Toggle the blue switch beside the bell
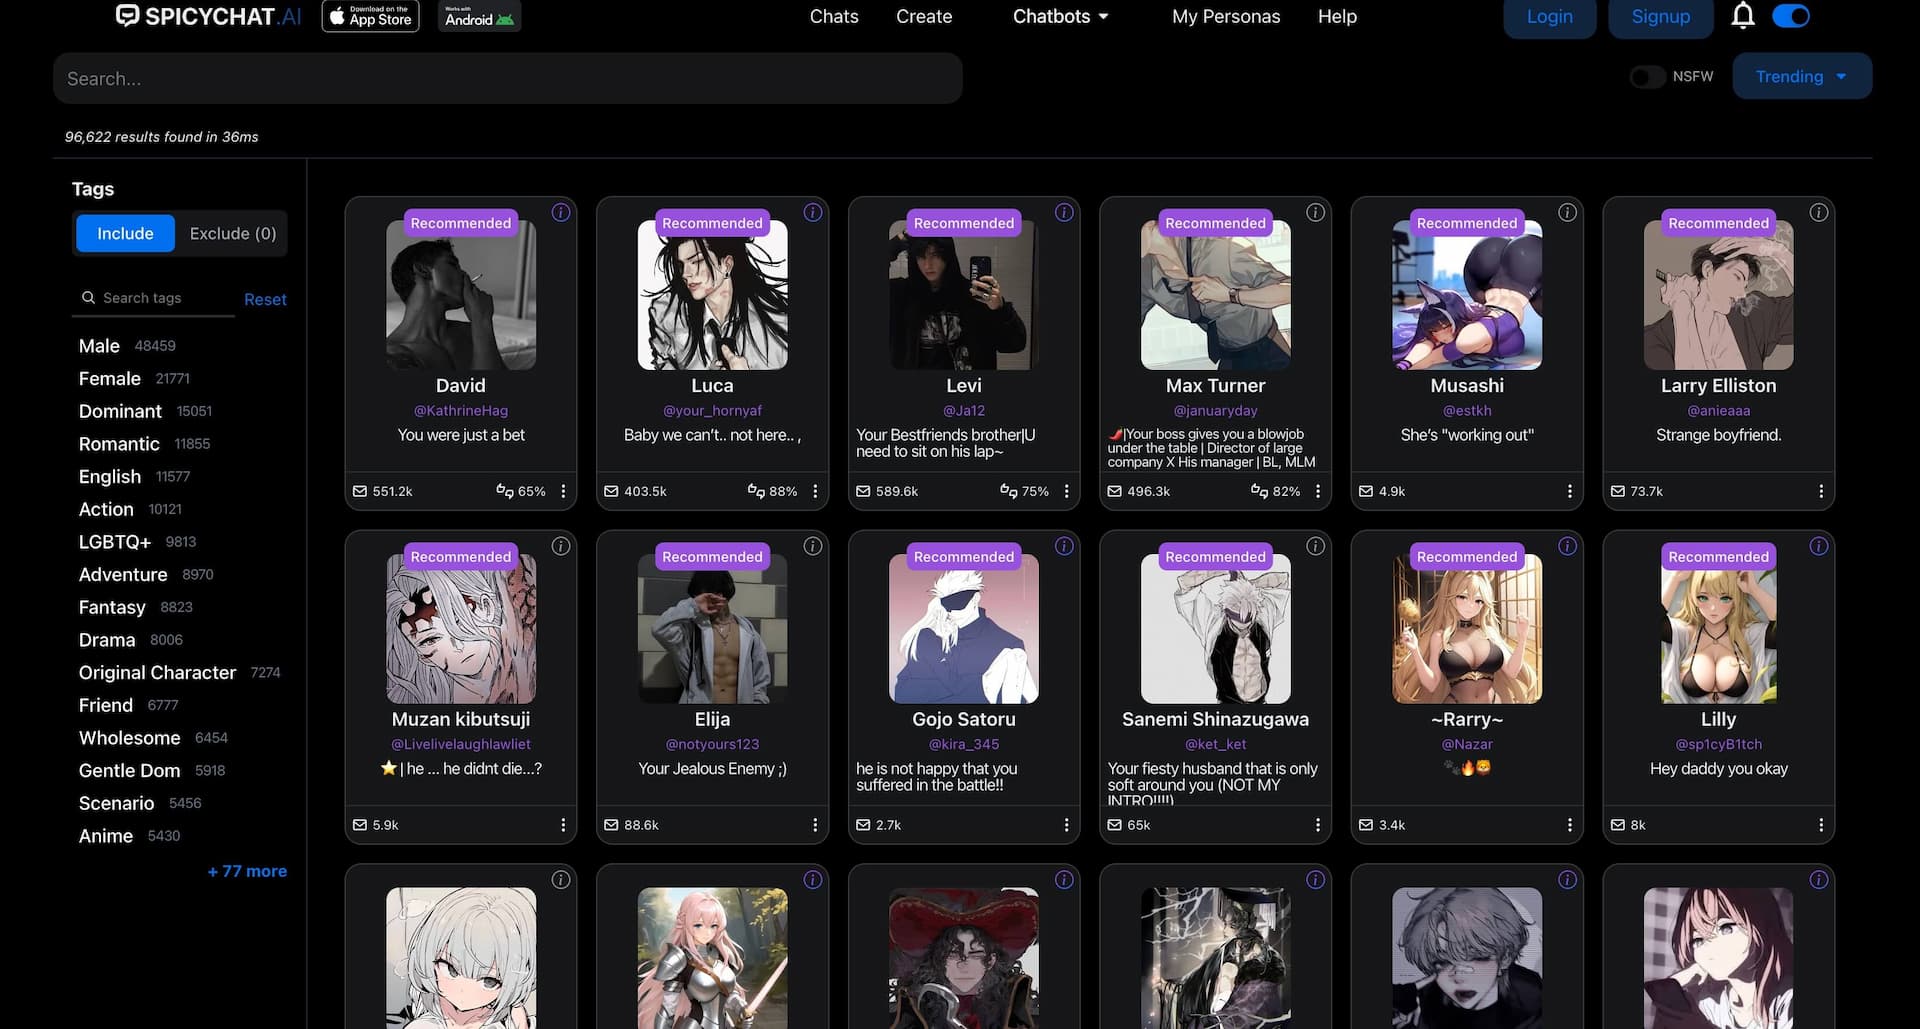 pos(1791,16)
